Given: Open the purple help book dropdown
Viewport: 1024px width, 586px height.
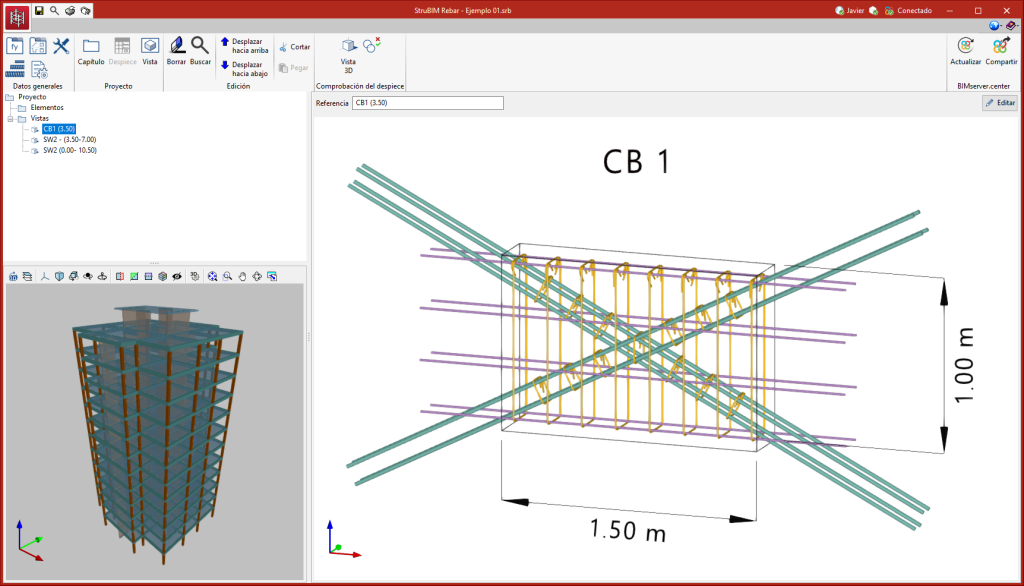Looking at the screenshot, I should point(1012,25).
